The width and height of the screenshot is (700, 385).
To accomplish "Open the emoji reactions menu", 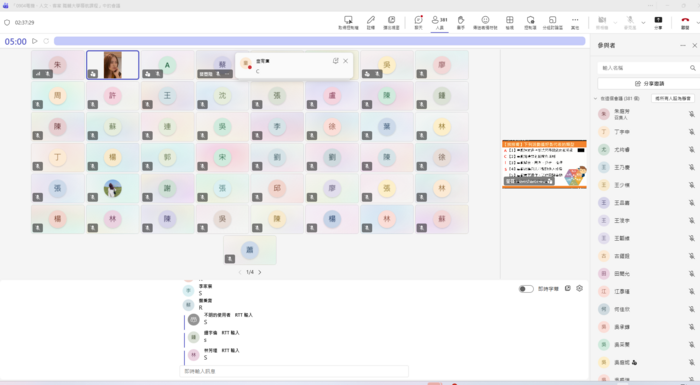I will (x=485, y=22).
